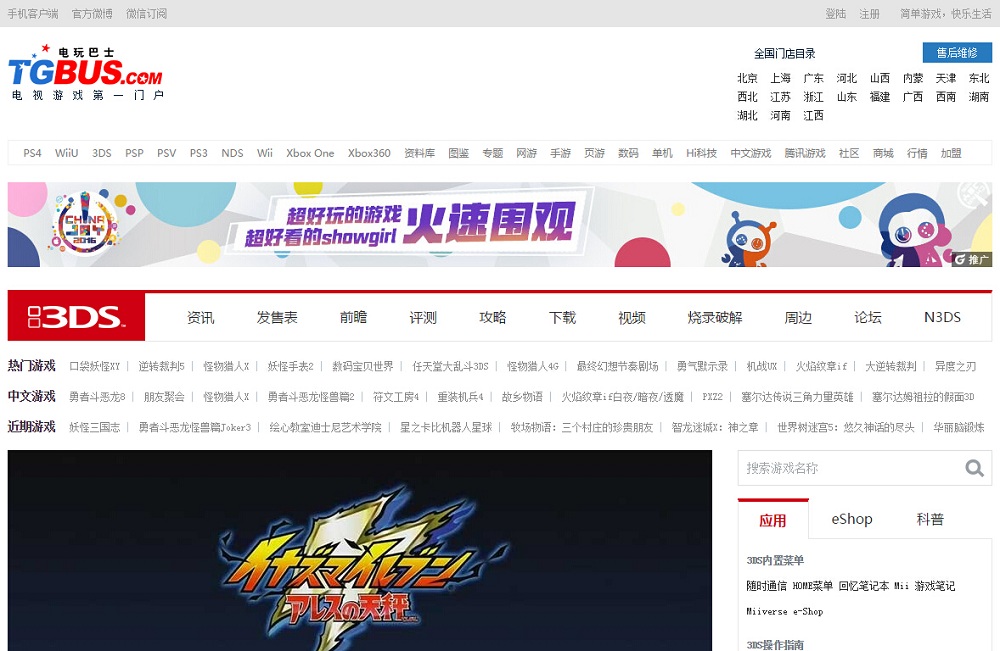This screenshot has width=1000, height=651.
Task: Open the PSP platform link
Action: (x=134, y=153)
